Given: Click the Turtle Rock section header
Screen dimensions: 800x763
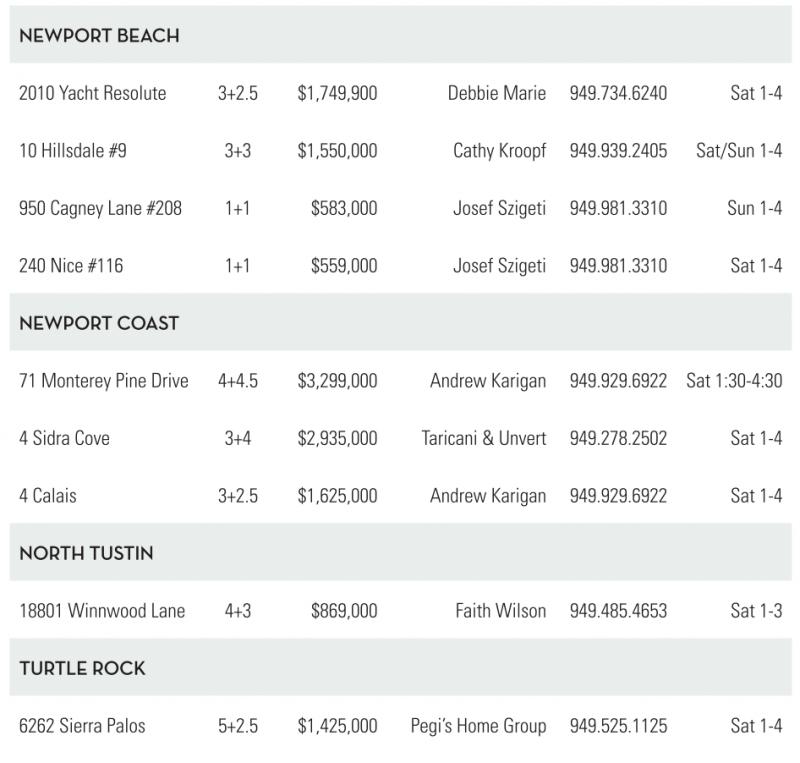Looking at the screenshot, I should pos(82,668).
